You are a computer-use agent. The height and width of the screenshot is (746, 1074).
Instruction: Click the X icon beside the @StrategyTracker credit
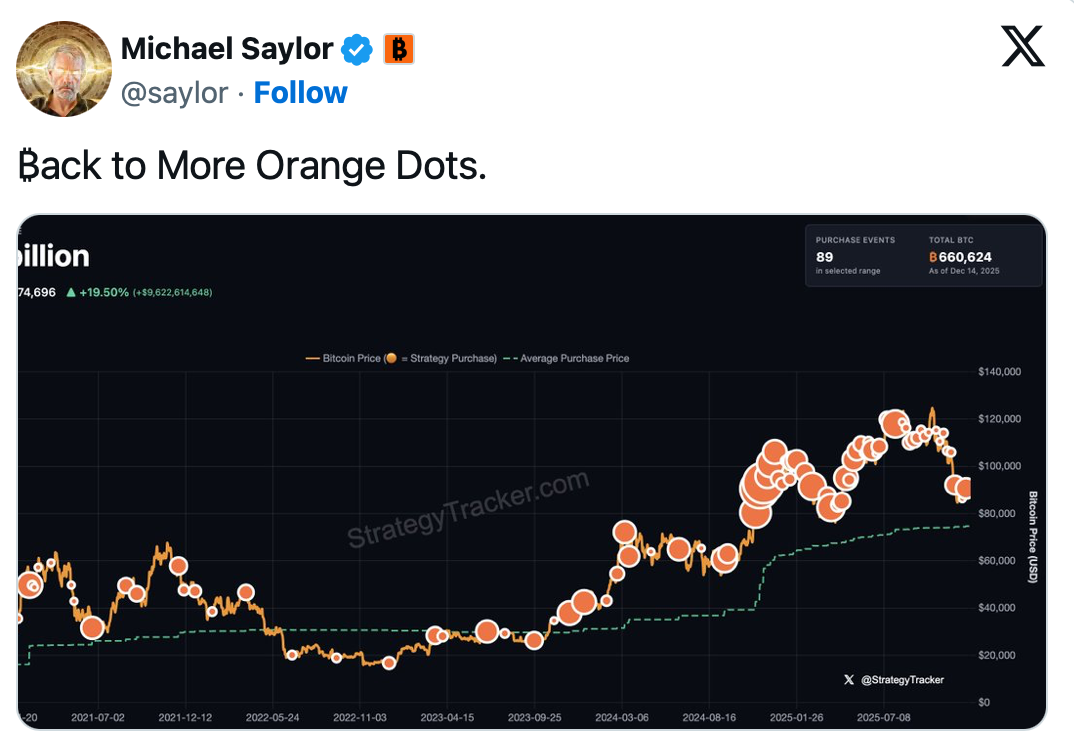[x=849, y=679]
